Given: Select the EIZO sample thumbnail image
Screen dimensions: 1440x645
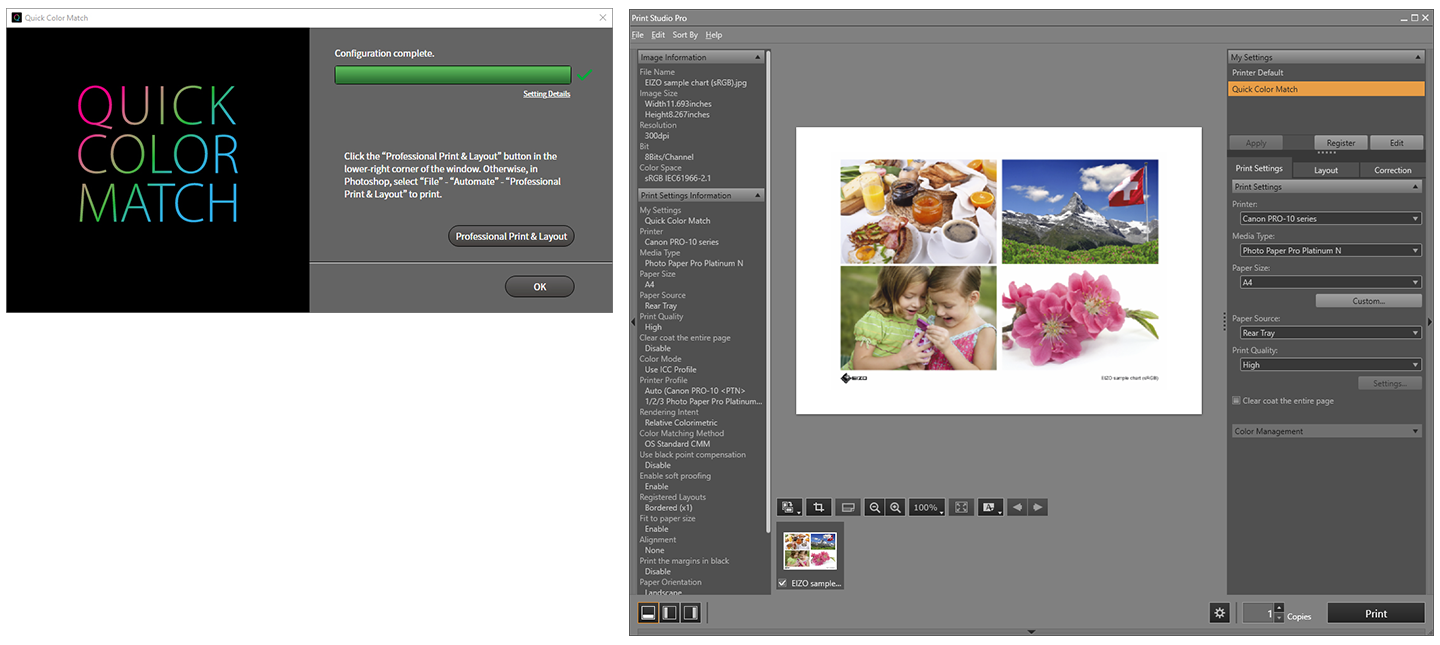Looking at the screenshot, I should 810,550.
